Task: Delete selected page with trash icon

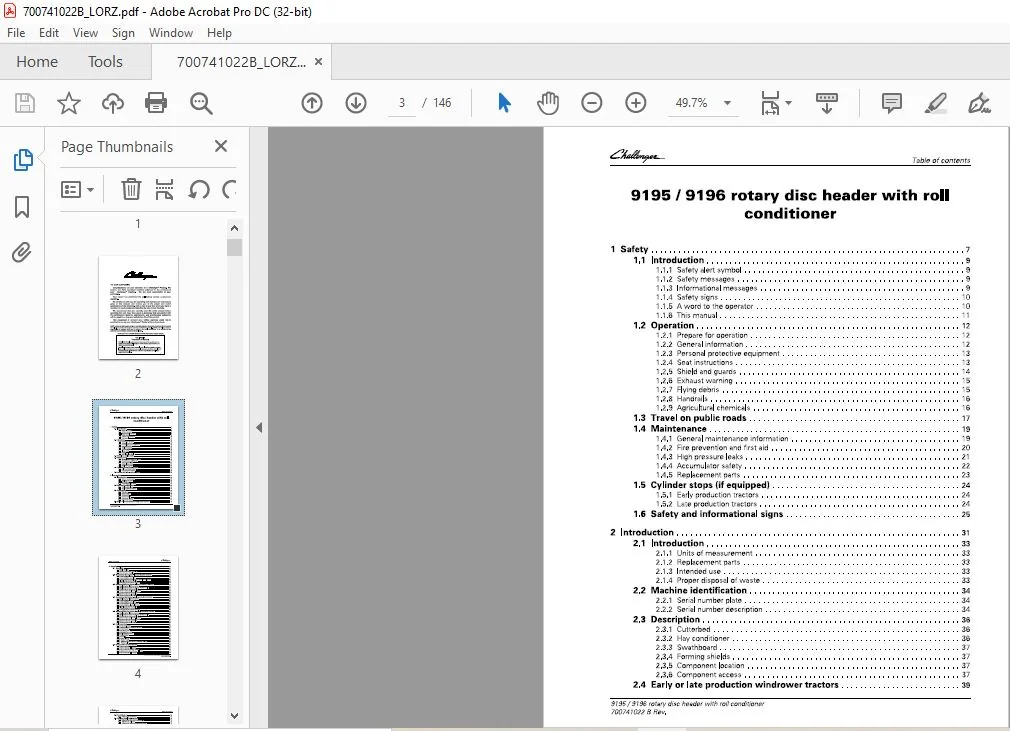Action: (131, 189)
